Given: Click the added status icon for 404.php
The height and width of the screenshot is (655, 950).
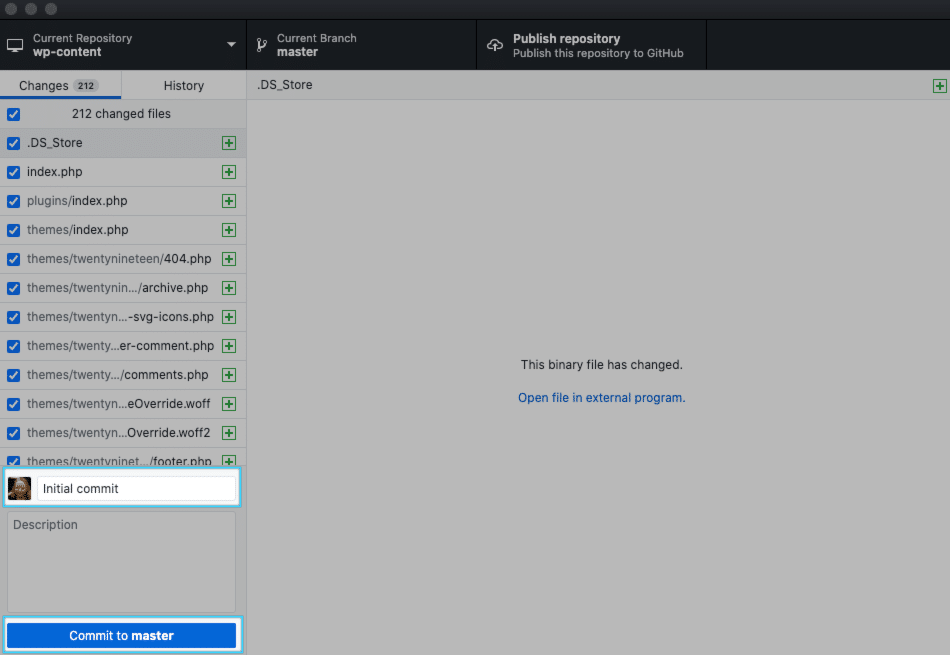Looking at the screenshot, I should coord(229,259).
